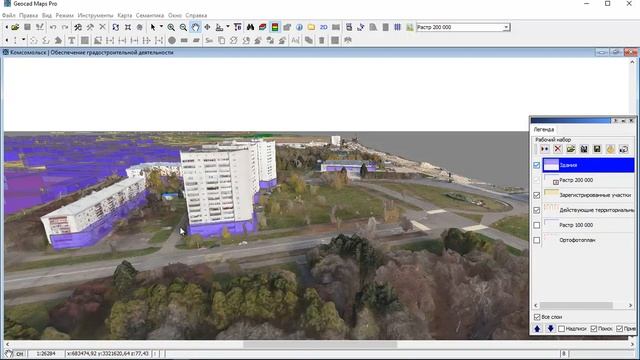Toggle the colored legend icon in the toolbar

pos(275,27)
